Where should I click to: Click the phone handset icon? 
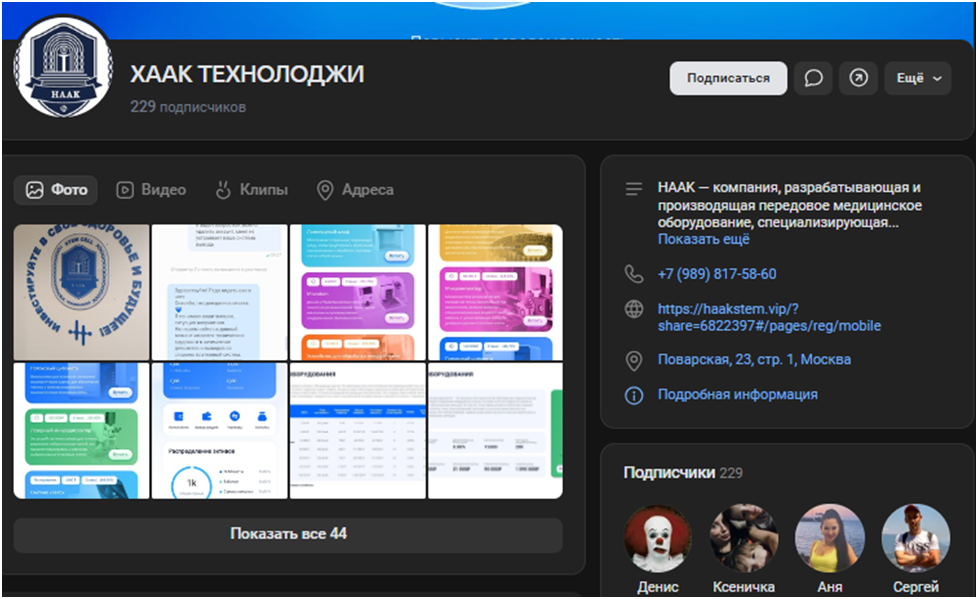click(x=634, y=274)
